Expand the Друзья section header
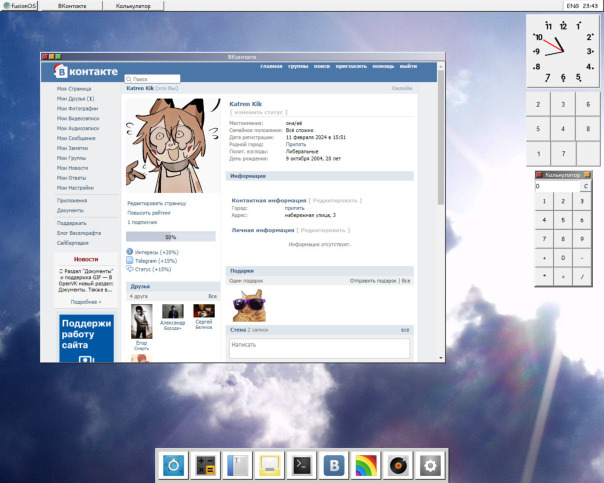Image resolution: width=604 pixels, height=483 pixels. (x=141, y=286)
